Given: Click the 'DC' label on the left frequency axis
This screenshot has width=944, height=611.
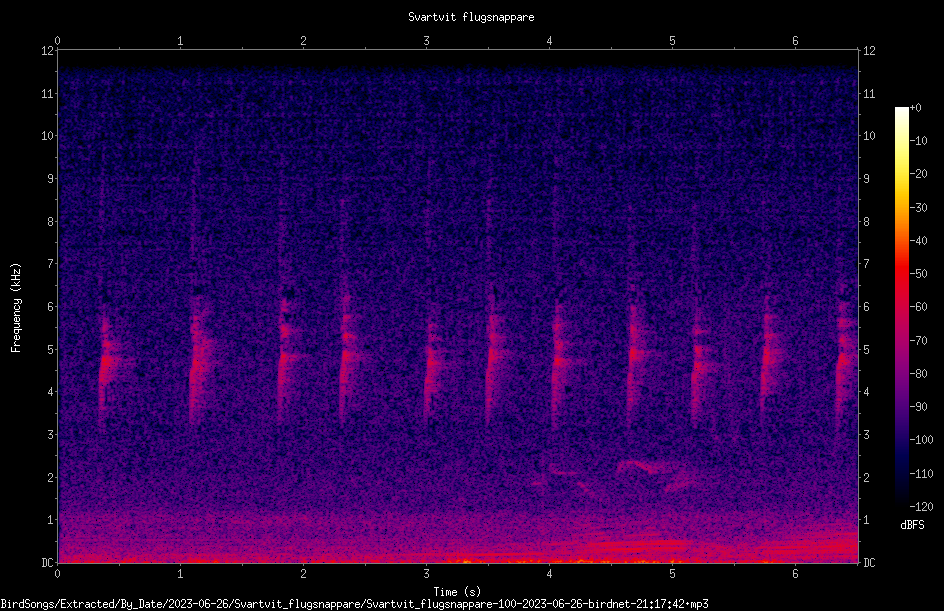Looking at the screenshot, I should (x=48, y=563).
